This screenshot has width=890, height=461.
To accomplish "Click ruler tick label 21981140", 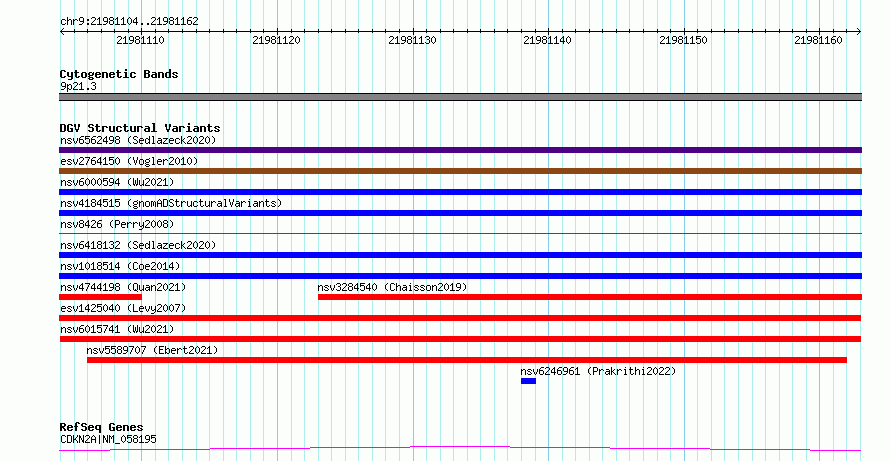I will click(547, 40).
